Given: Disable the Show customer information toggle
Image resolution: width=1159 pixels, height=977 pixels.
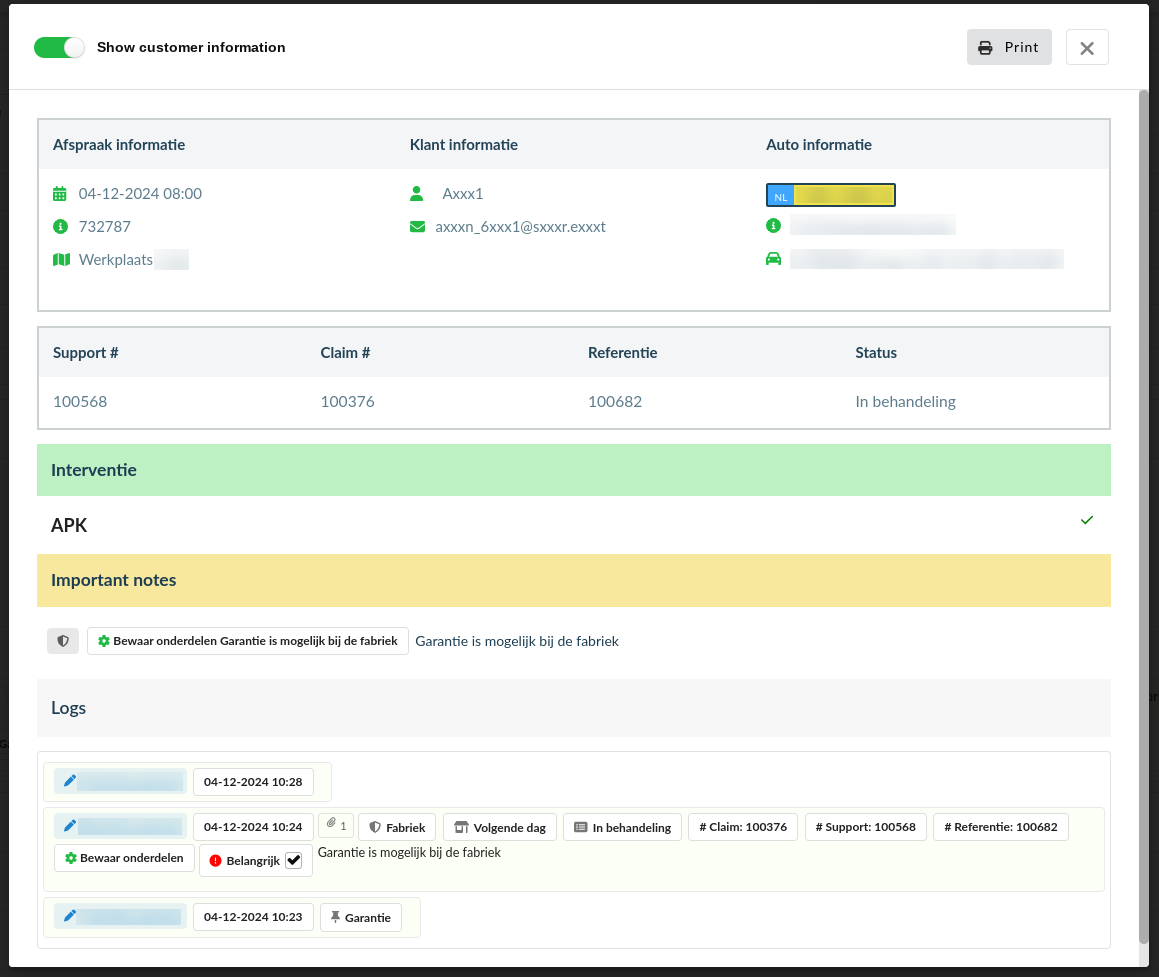Looking at the screenshot, I should click(x=59, y=47).
